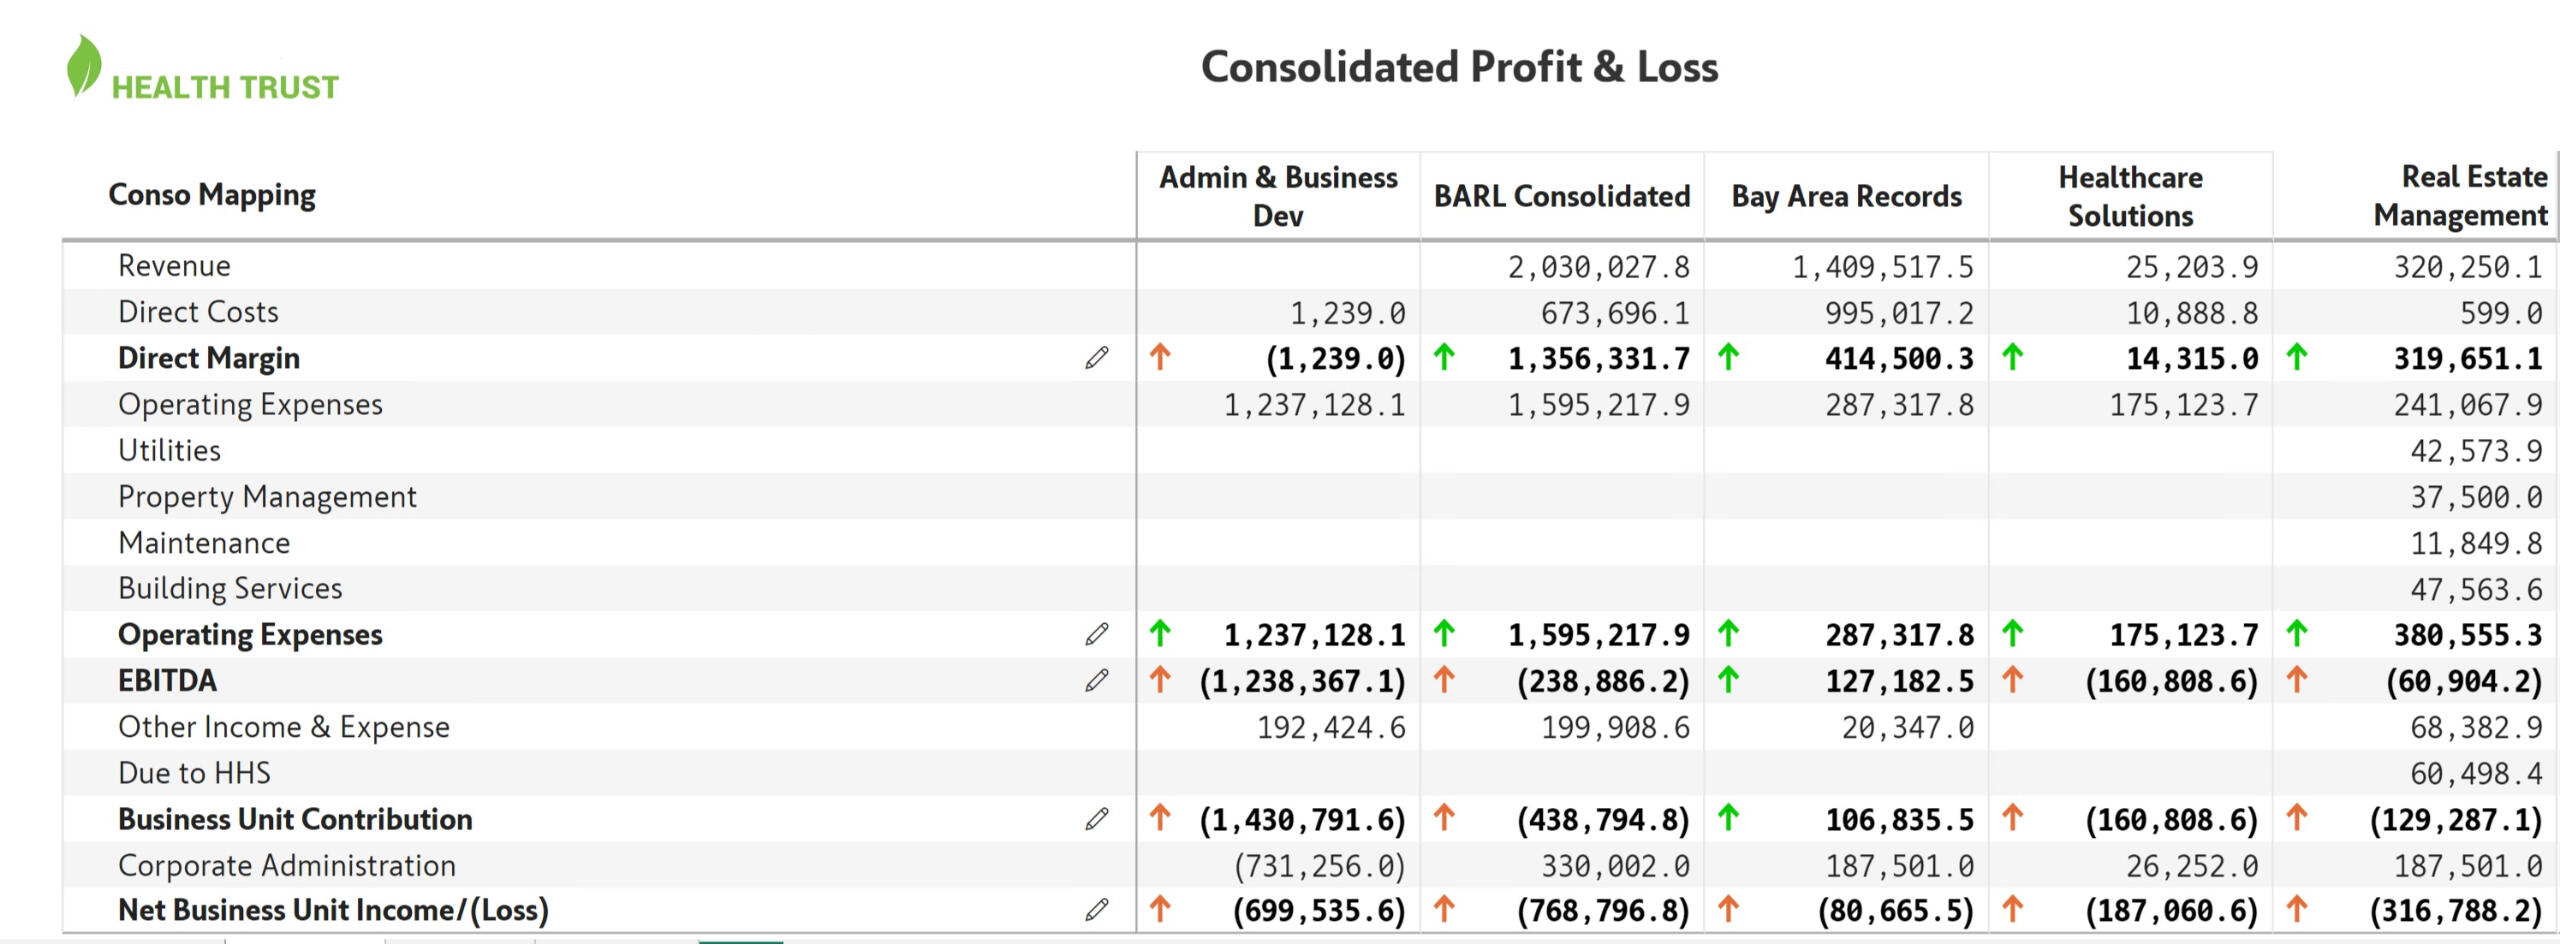Click the Health Trust leaf logo
This screenshot has width=2560, height=944.
[x=83, y=66]
